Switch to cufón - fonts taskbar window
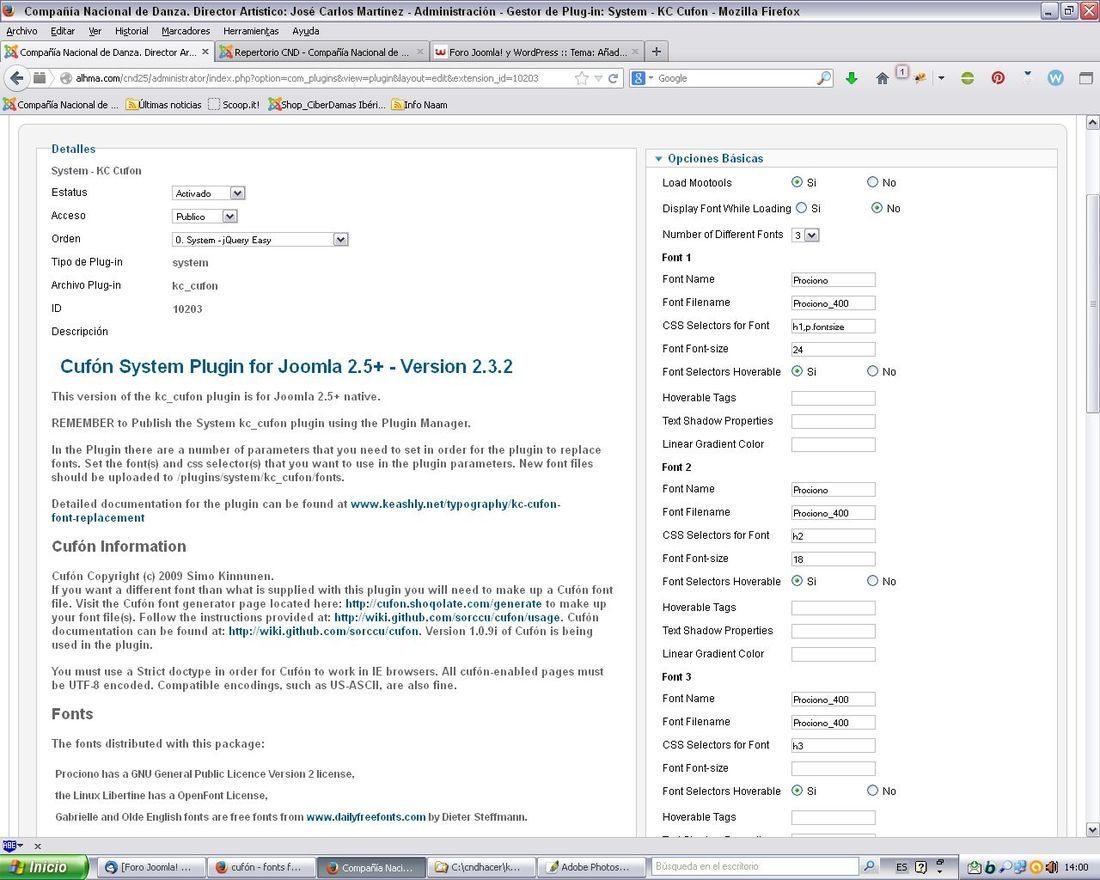 260,867
